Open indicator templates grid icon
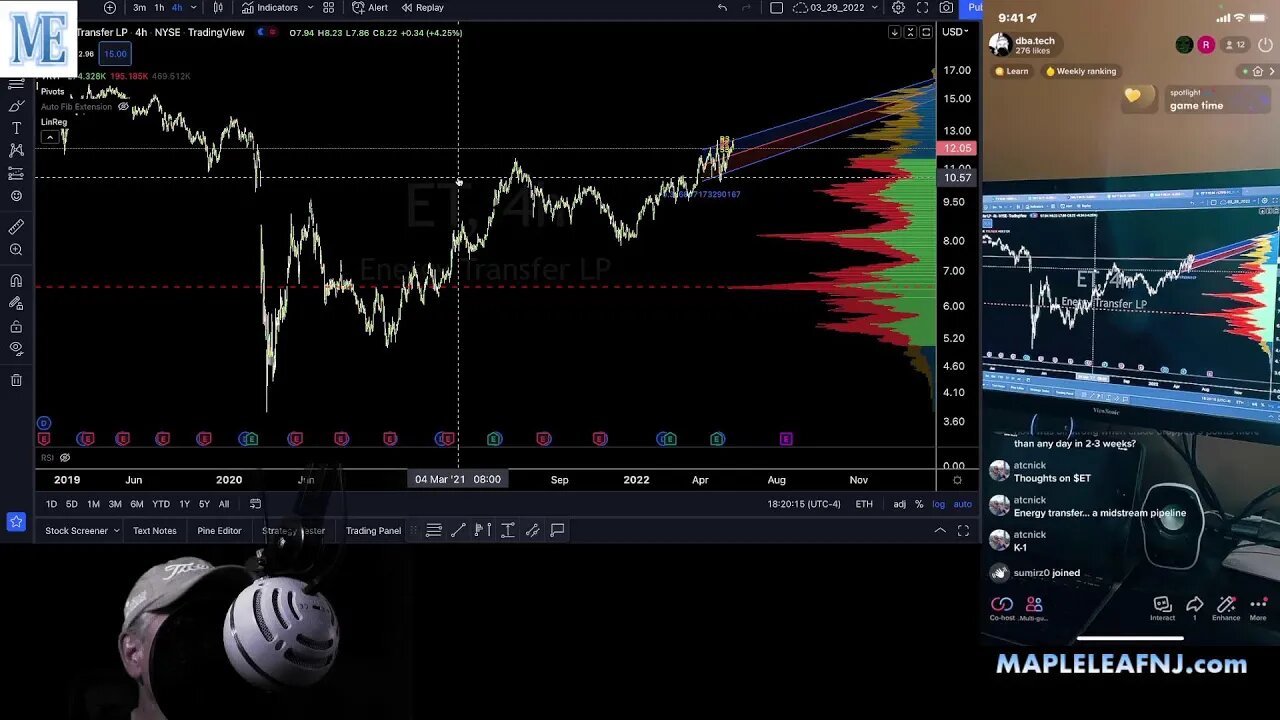 pyautogui.click(x=328, y=7)
